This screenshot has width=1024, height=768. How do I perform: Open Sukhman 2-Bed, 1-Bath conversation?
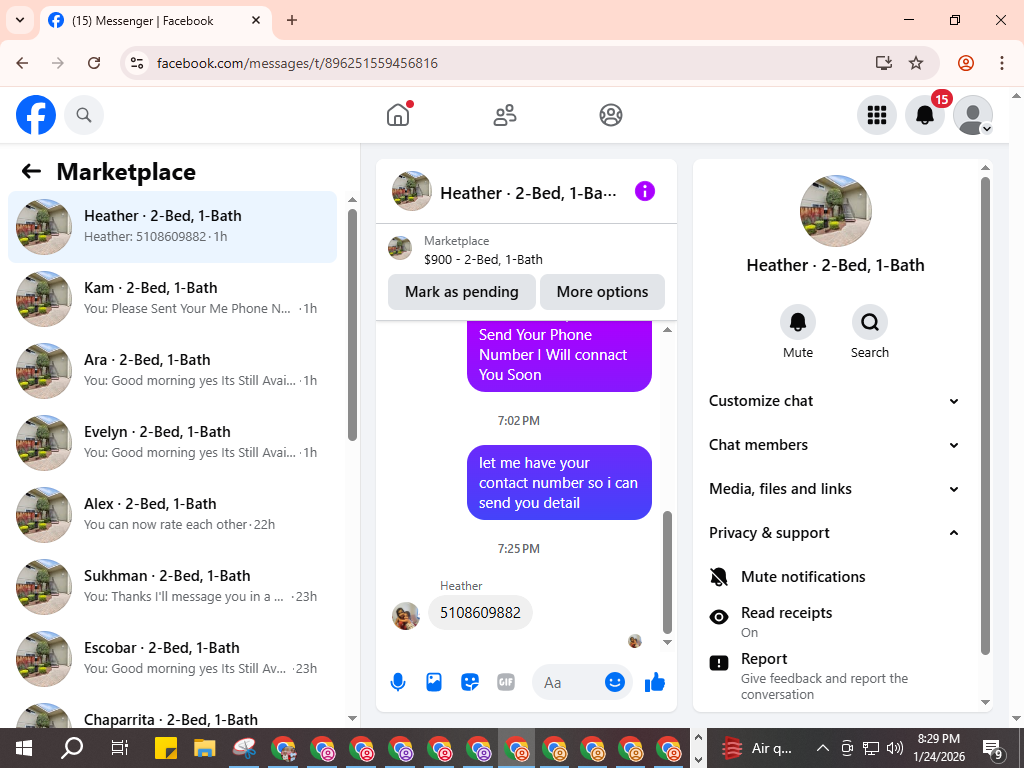[172, 586]
